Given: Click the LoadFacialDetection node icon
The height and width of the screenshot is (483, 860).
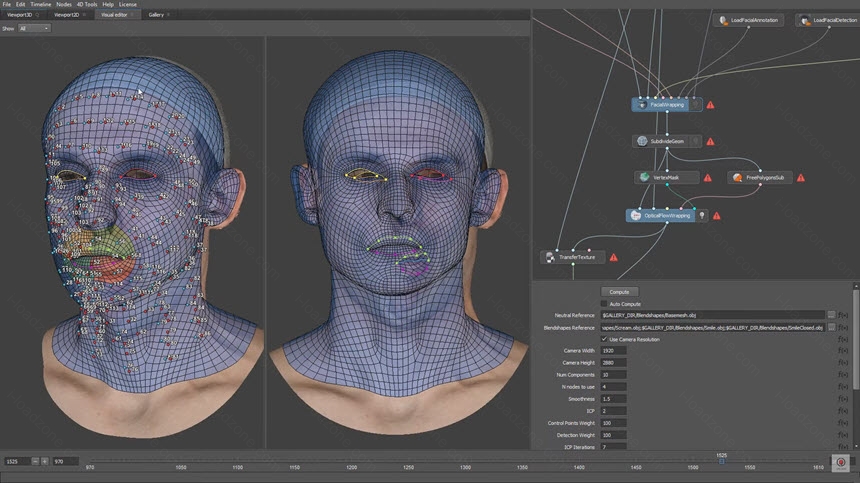Looking at the screenshot, I should [x=805, y=20].
